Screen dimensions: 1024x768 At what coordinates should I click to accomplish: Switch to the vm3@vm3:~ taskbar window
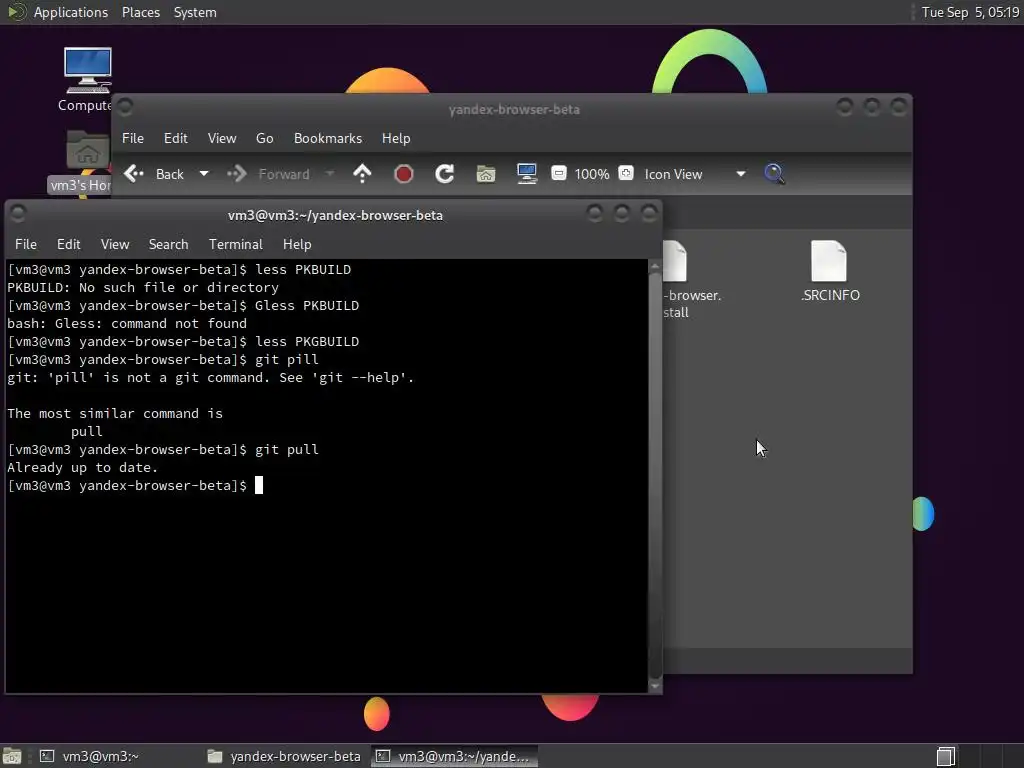click(x=90, y=756)
